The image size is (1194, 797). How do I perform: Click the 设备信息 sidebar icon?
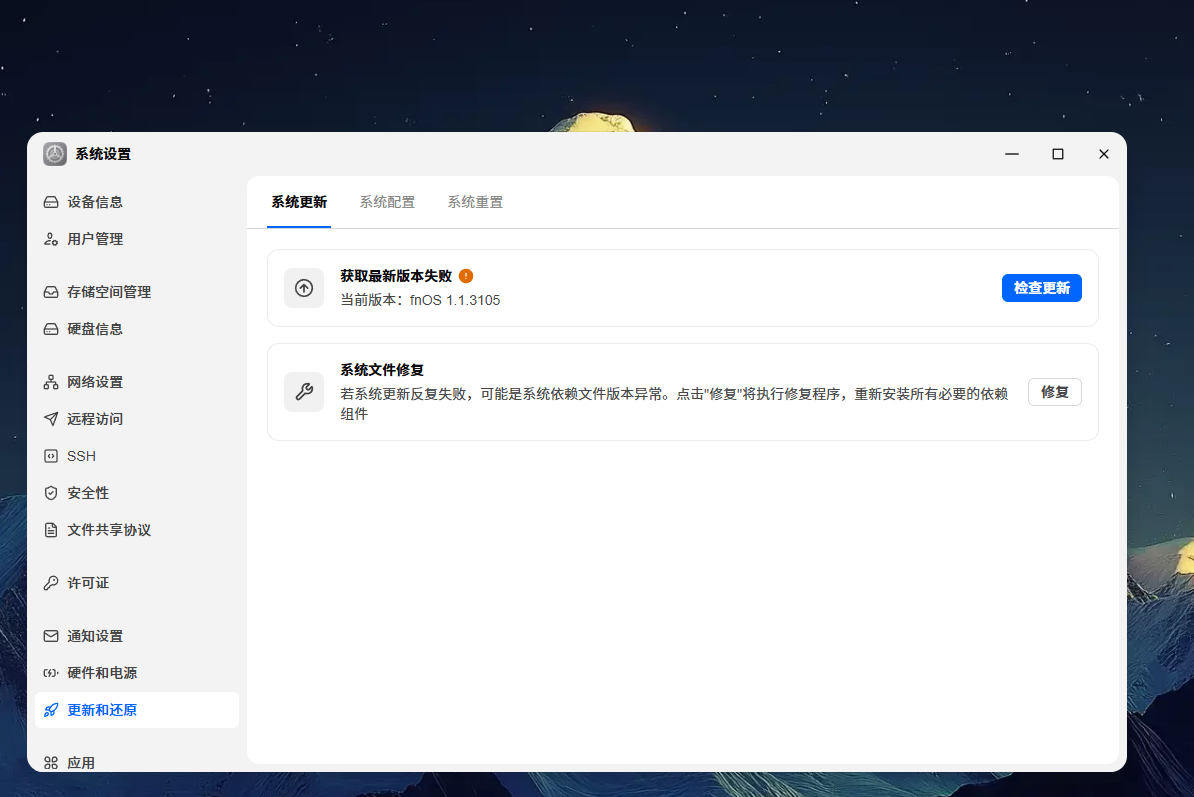pyautogui.click(x=51, y=202)
